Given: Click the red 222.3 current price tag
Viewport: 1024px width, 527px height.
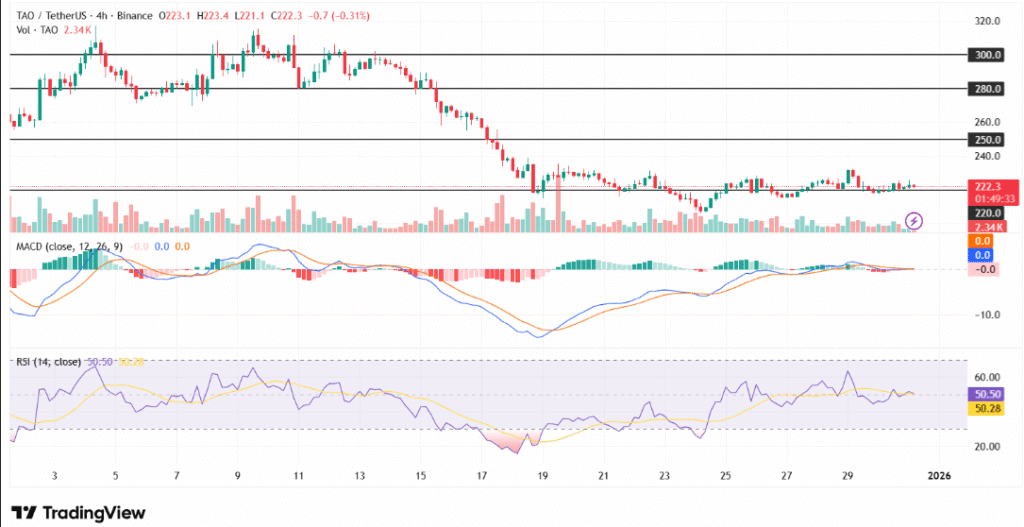Looking at the screenshot, I should pos(988,186).
